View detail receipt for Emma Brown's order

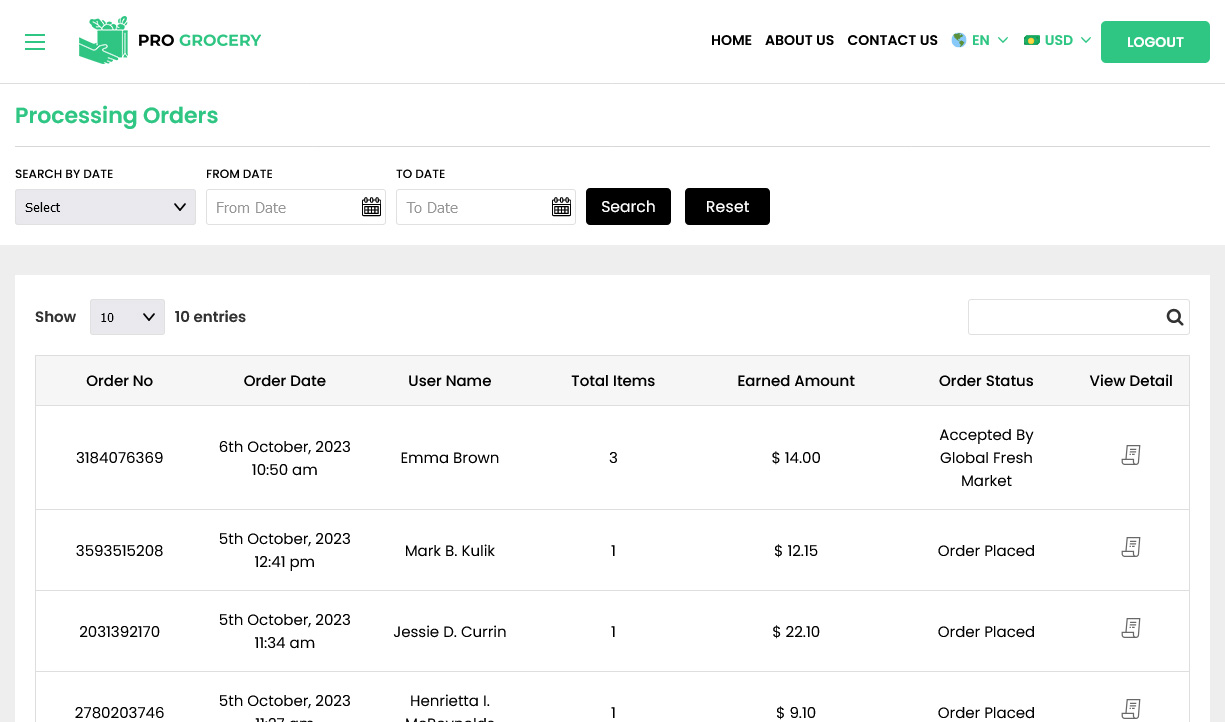(1131, 455)
